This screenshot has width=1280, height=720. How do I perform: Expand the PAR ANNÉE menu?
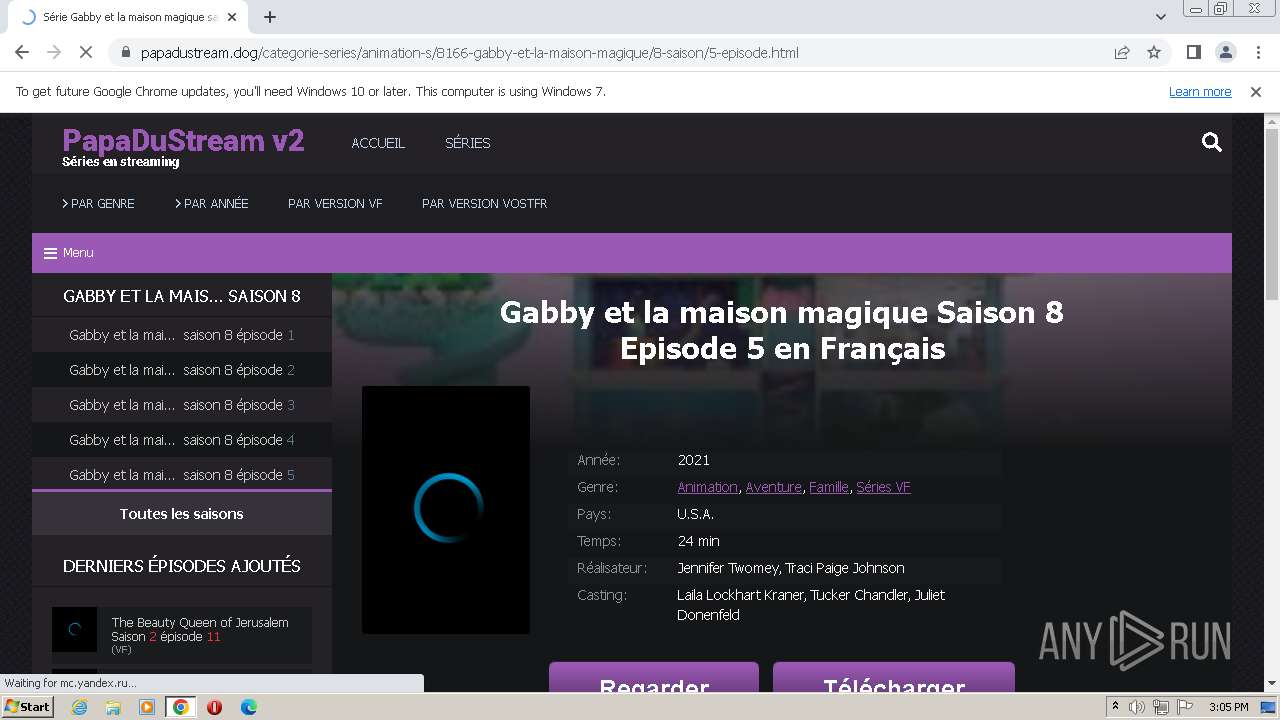click(x=212, y=203)
